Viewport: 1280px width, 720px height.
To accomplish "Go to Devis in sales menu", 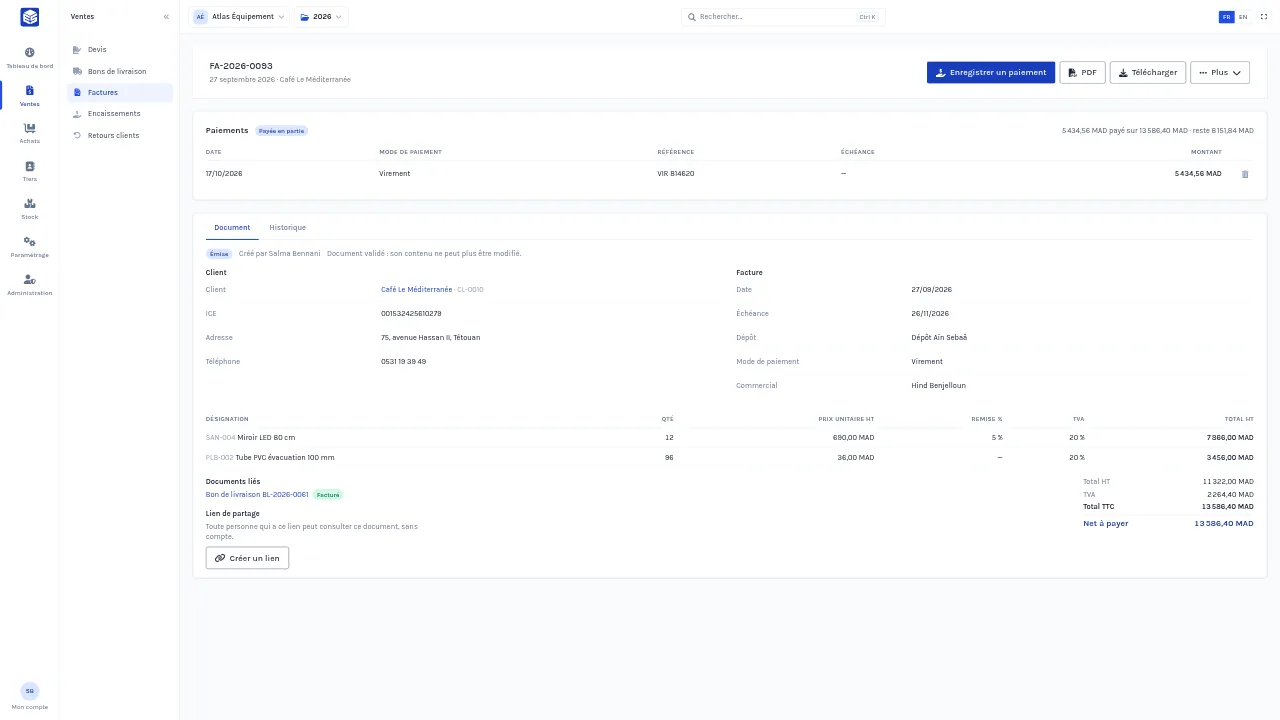I will [119, 50].
